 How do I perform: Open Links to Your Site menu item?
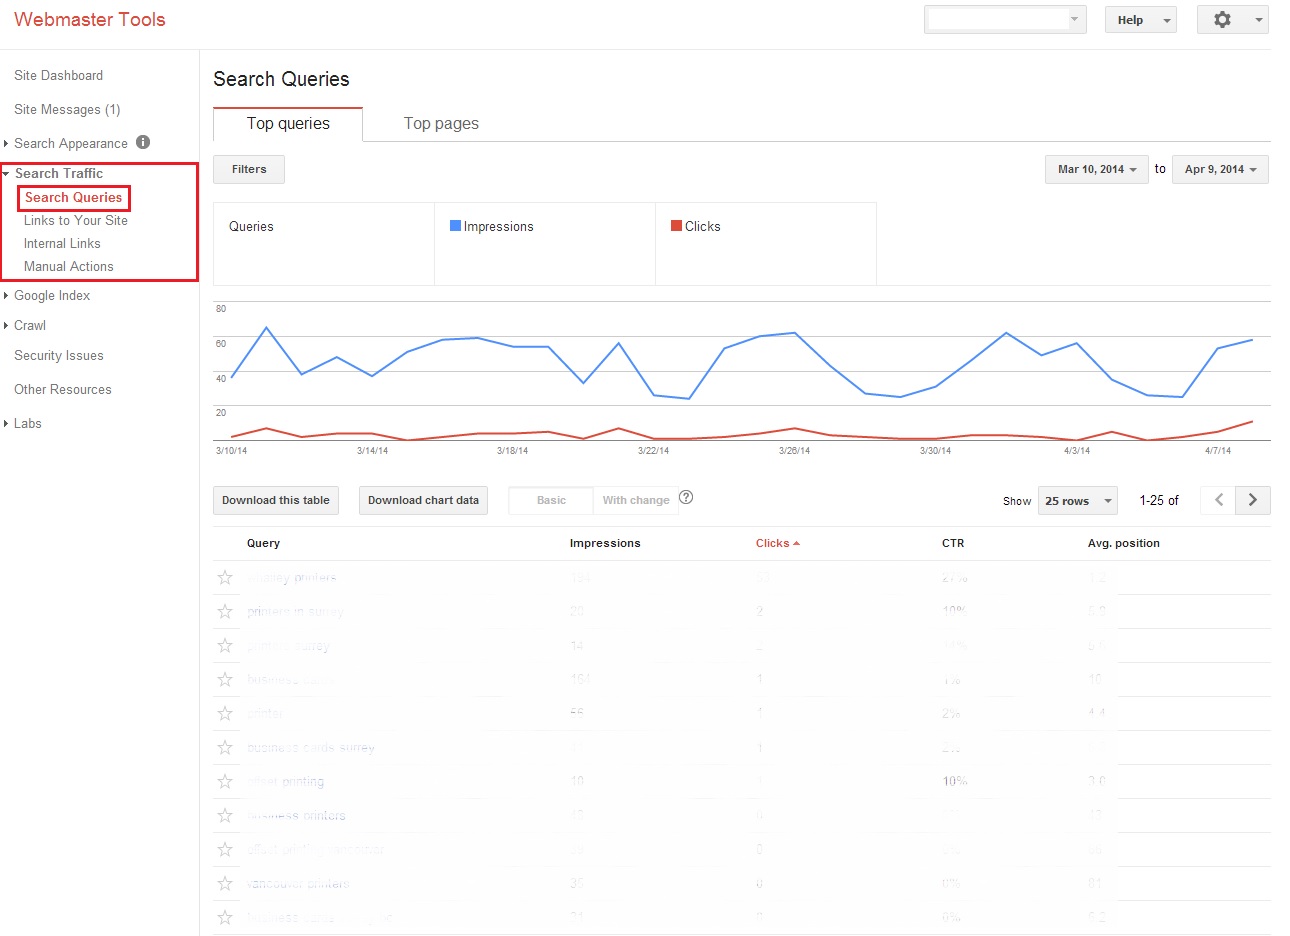76,220
